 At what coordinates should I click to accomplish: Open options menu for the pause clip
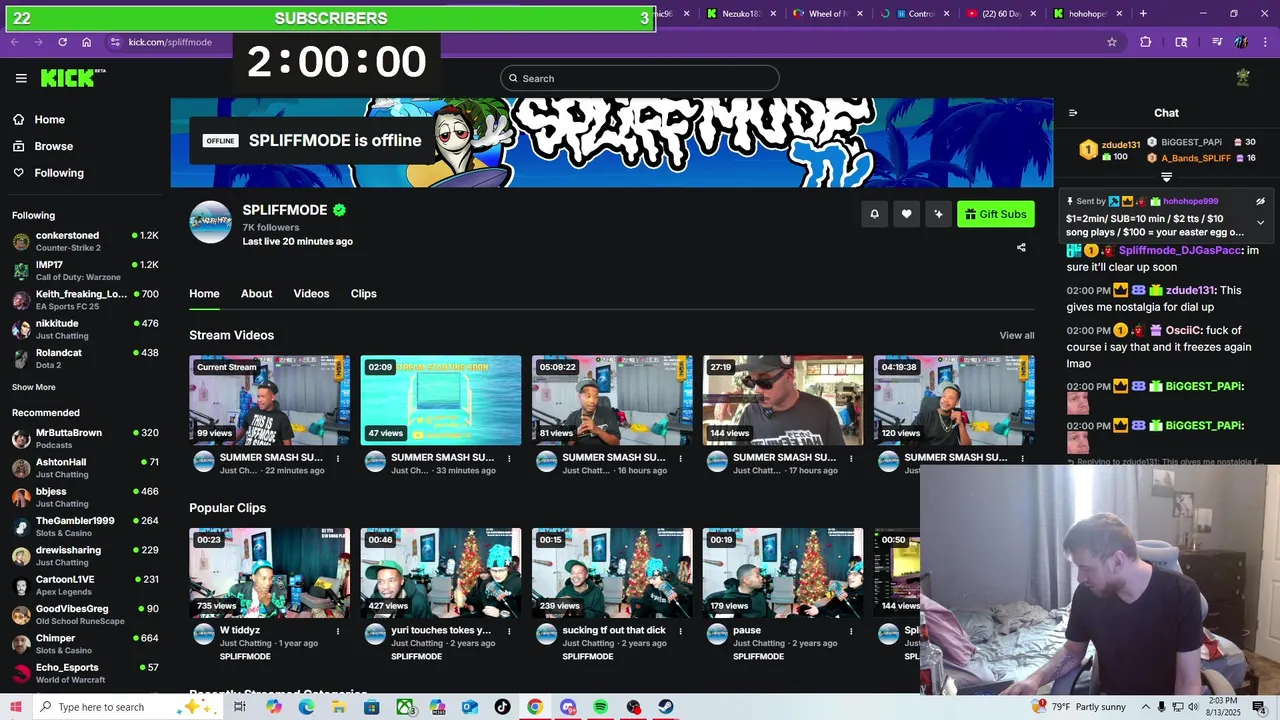pyautogui.click(x=851, y=631)
